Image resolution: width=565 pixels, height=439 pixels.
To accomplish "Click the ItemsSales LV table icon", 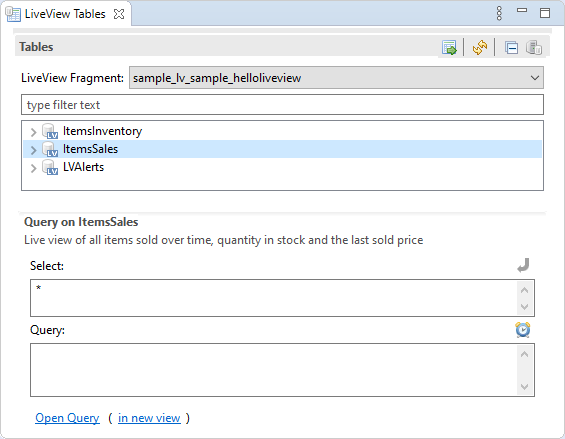I will click(50, 149).
